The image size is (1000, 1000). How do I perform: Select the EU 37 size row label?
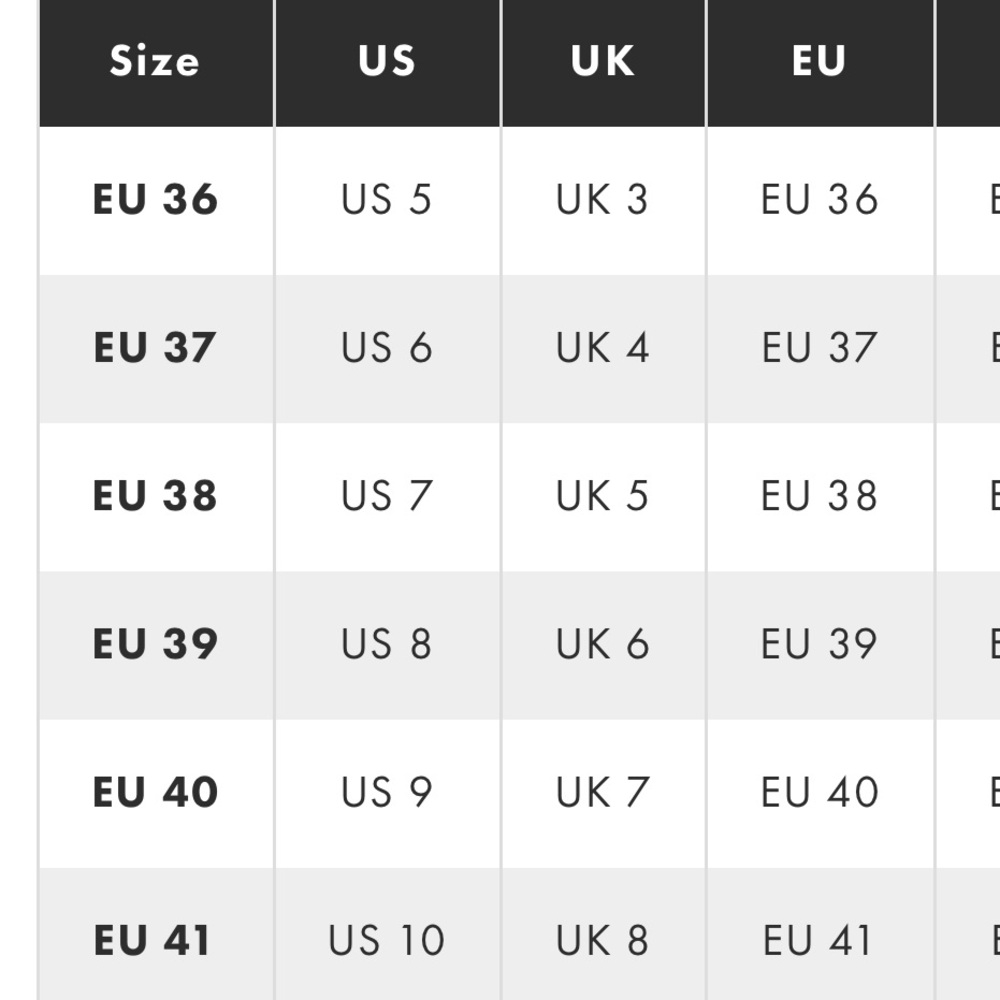click(x=155, y=348)
